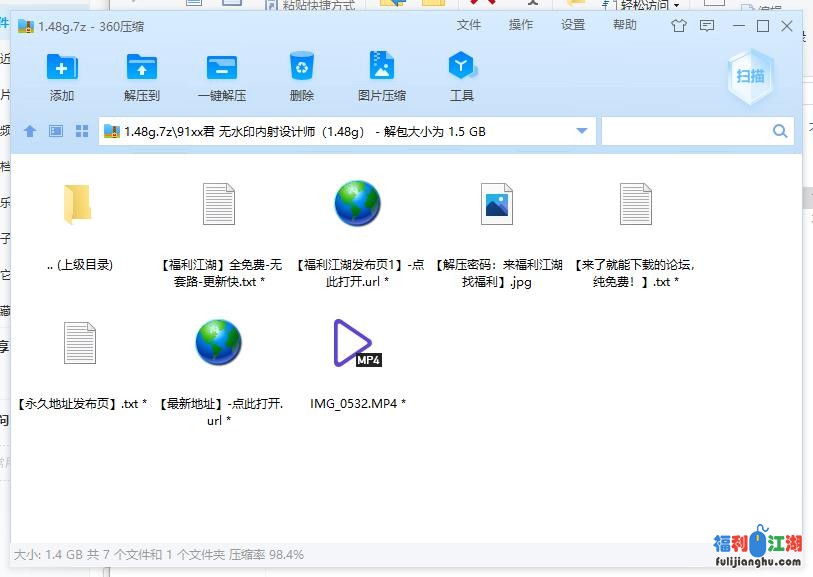Viewport: 813px width, 577px height.
Task: Click the feedback comment icon in titlebar
Action: pyautogui.click(x=706, y=26)
